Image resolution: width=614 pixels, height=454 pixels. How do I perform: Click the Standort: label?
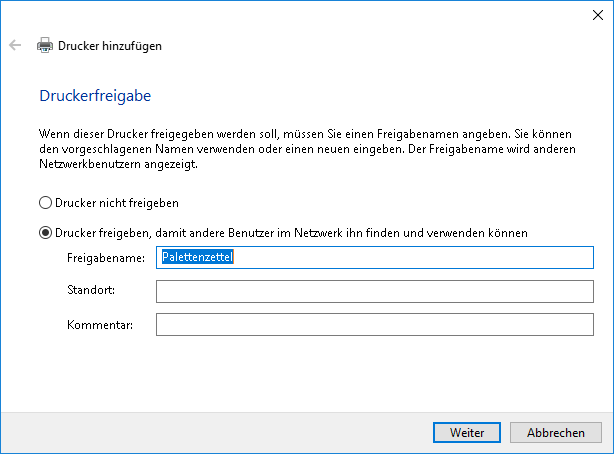(92, 291)
